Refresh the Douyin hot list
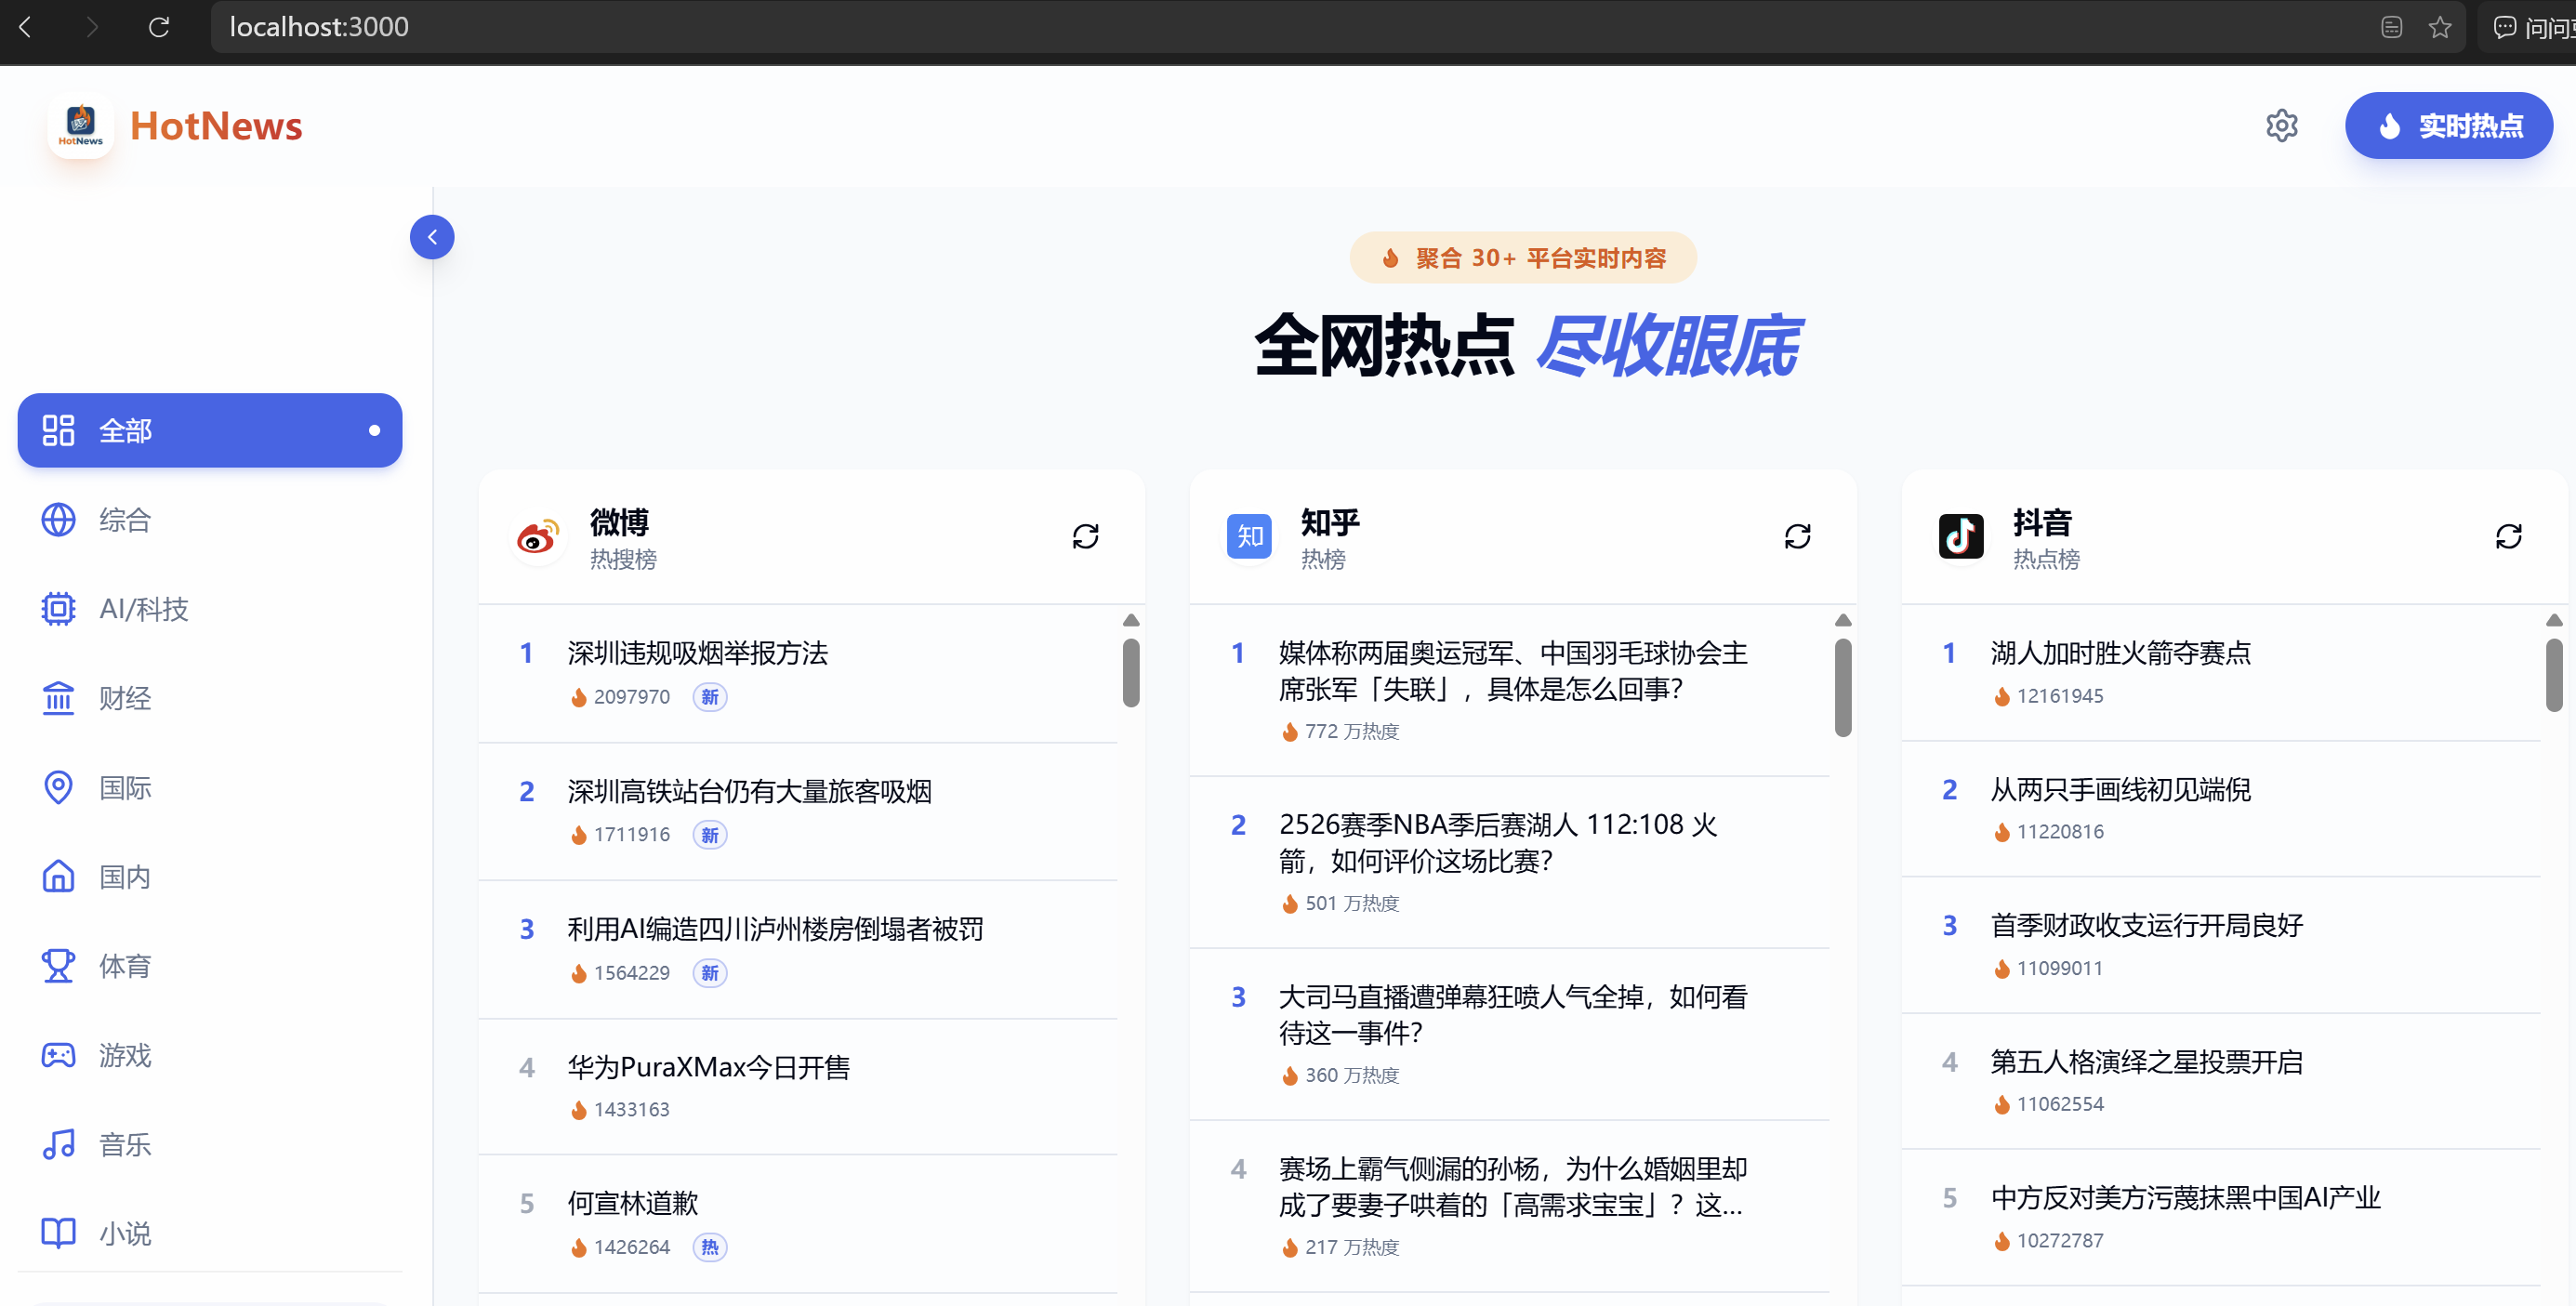This screenshot has height=1306, width=2576. pos(2508,537)
